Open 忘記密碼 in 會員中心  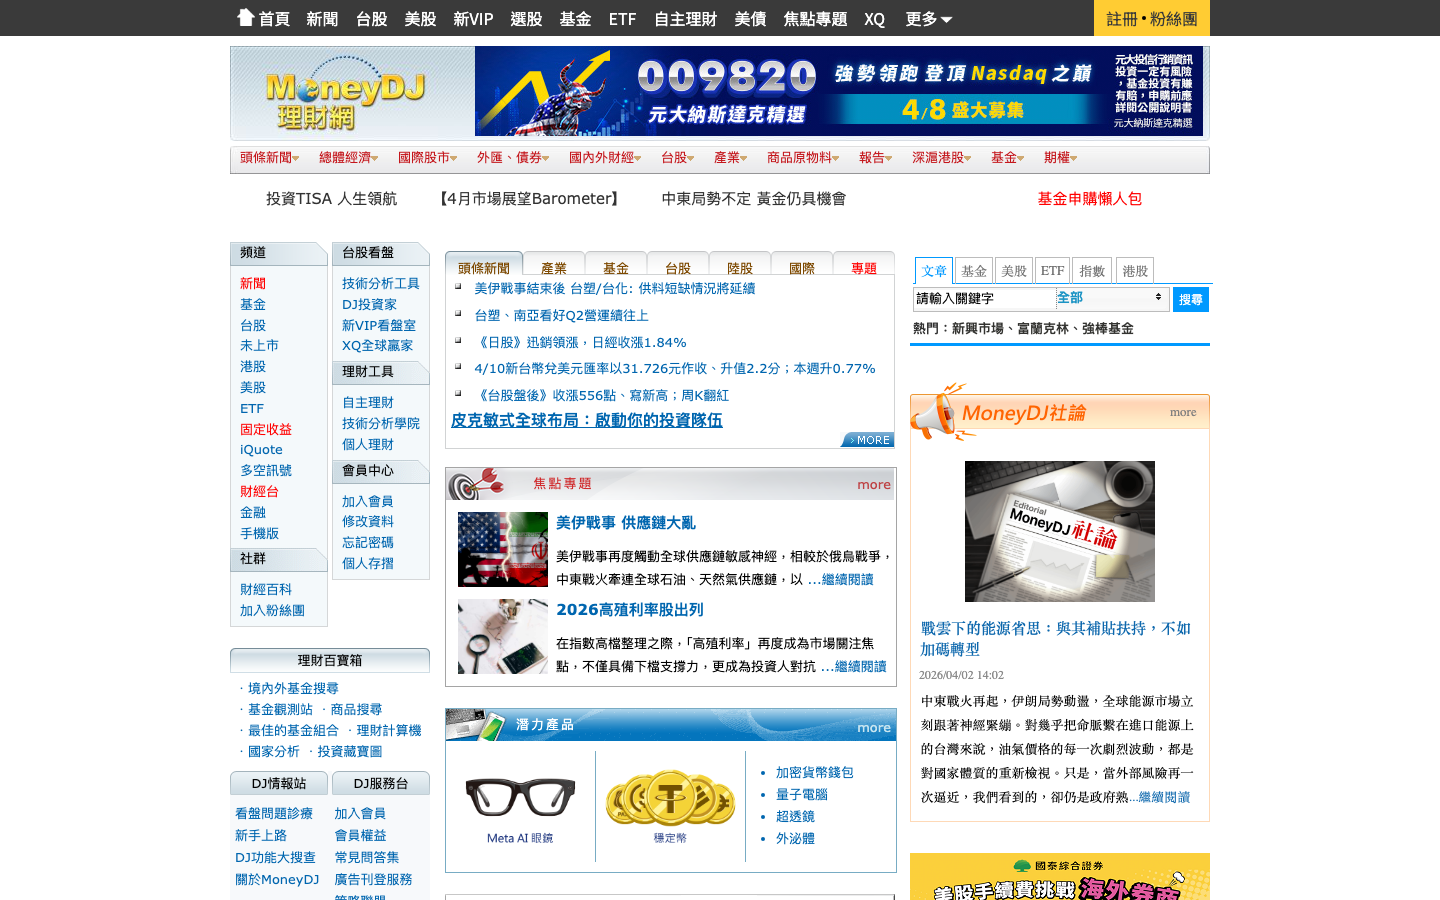[368, 542]
